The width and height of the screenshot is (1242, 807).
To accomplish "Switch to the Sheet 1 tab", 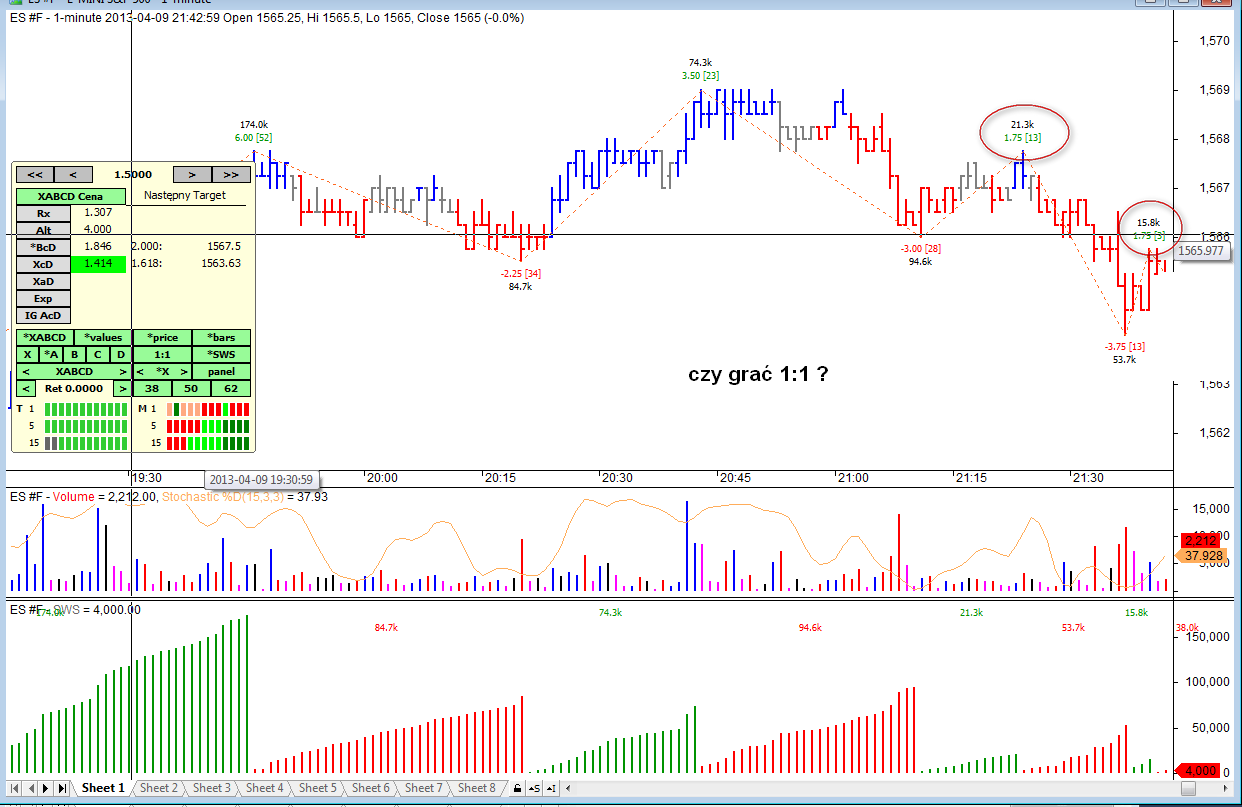I will click(x=102, y=788).
